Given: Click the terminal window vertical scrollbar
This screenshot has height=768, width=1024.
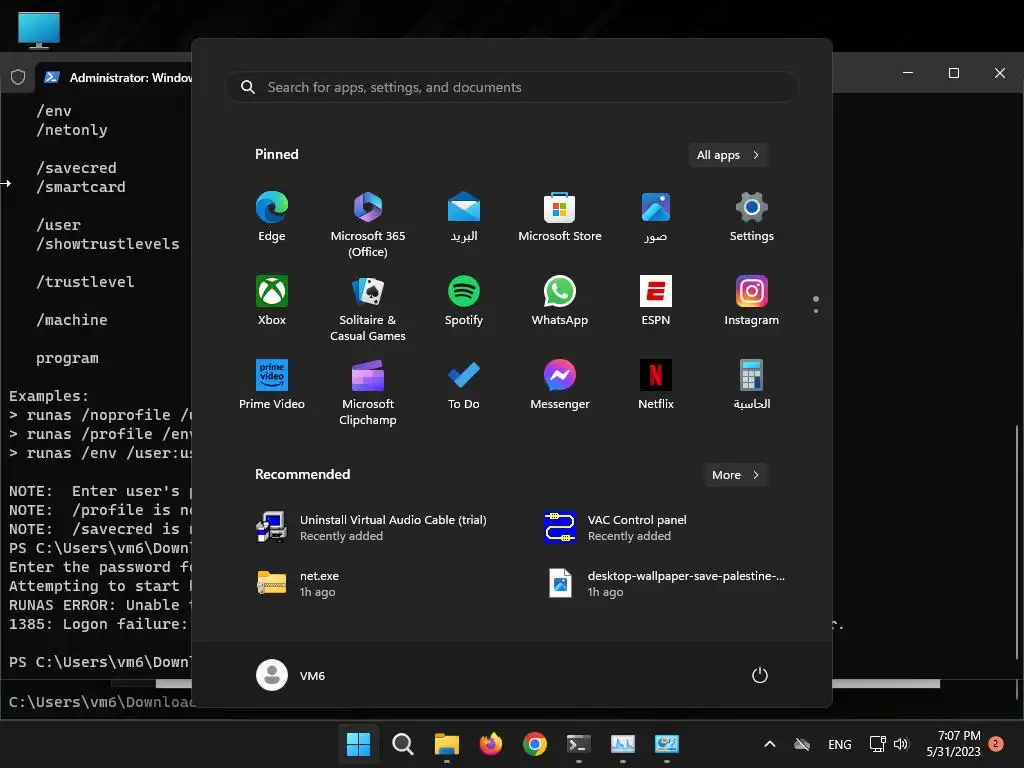Looking at the screenshot, I should pos(1017,542).
